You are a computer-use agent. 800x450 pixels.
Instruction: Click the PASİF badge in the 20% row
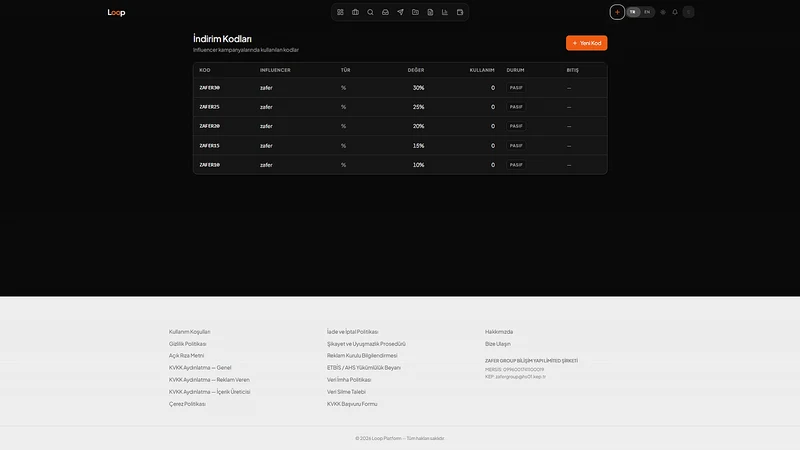click(516, 126)
